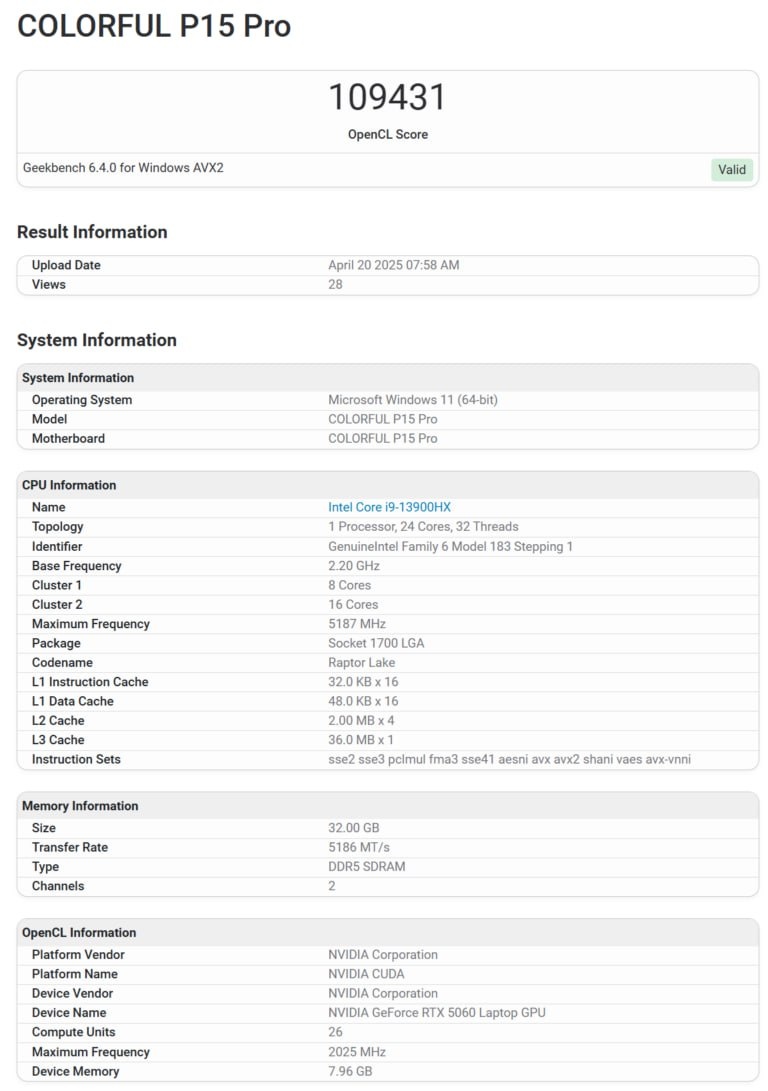Screen dimensions: 768x1091
Task: Click memory Size value 32.00 GB
Action: [353, 829]
